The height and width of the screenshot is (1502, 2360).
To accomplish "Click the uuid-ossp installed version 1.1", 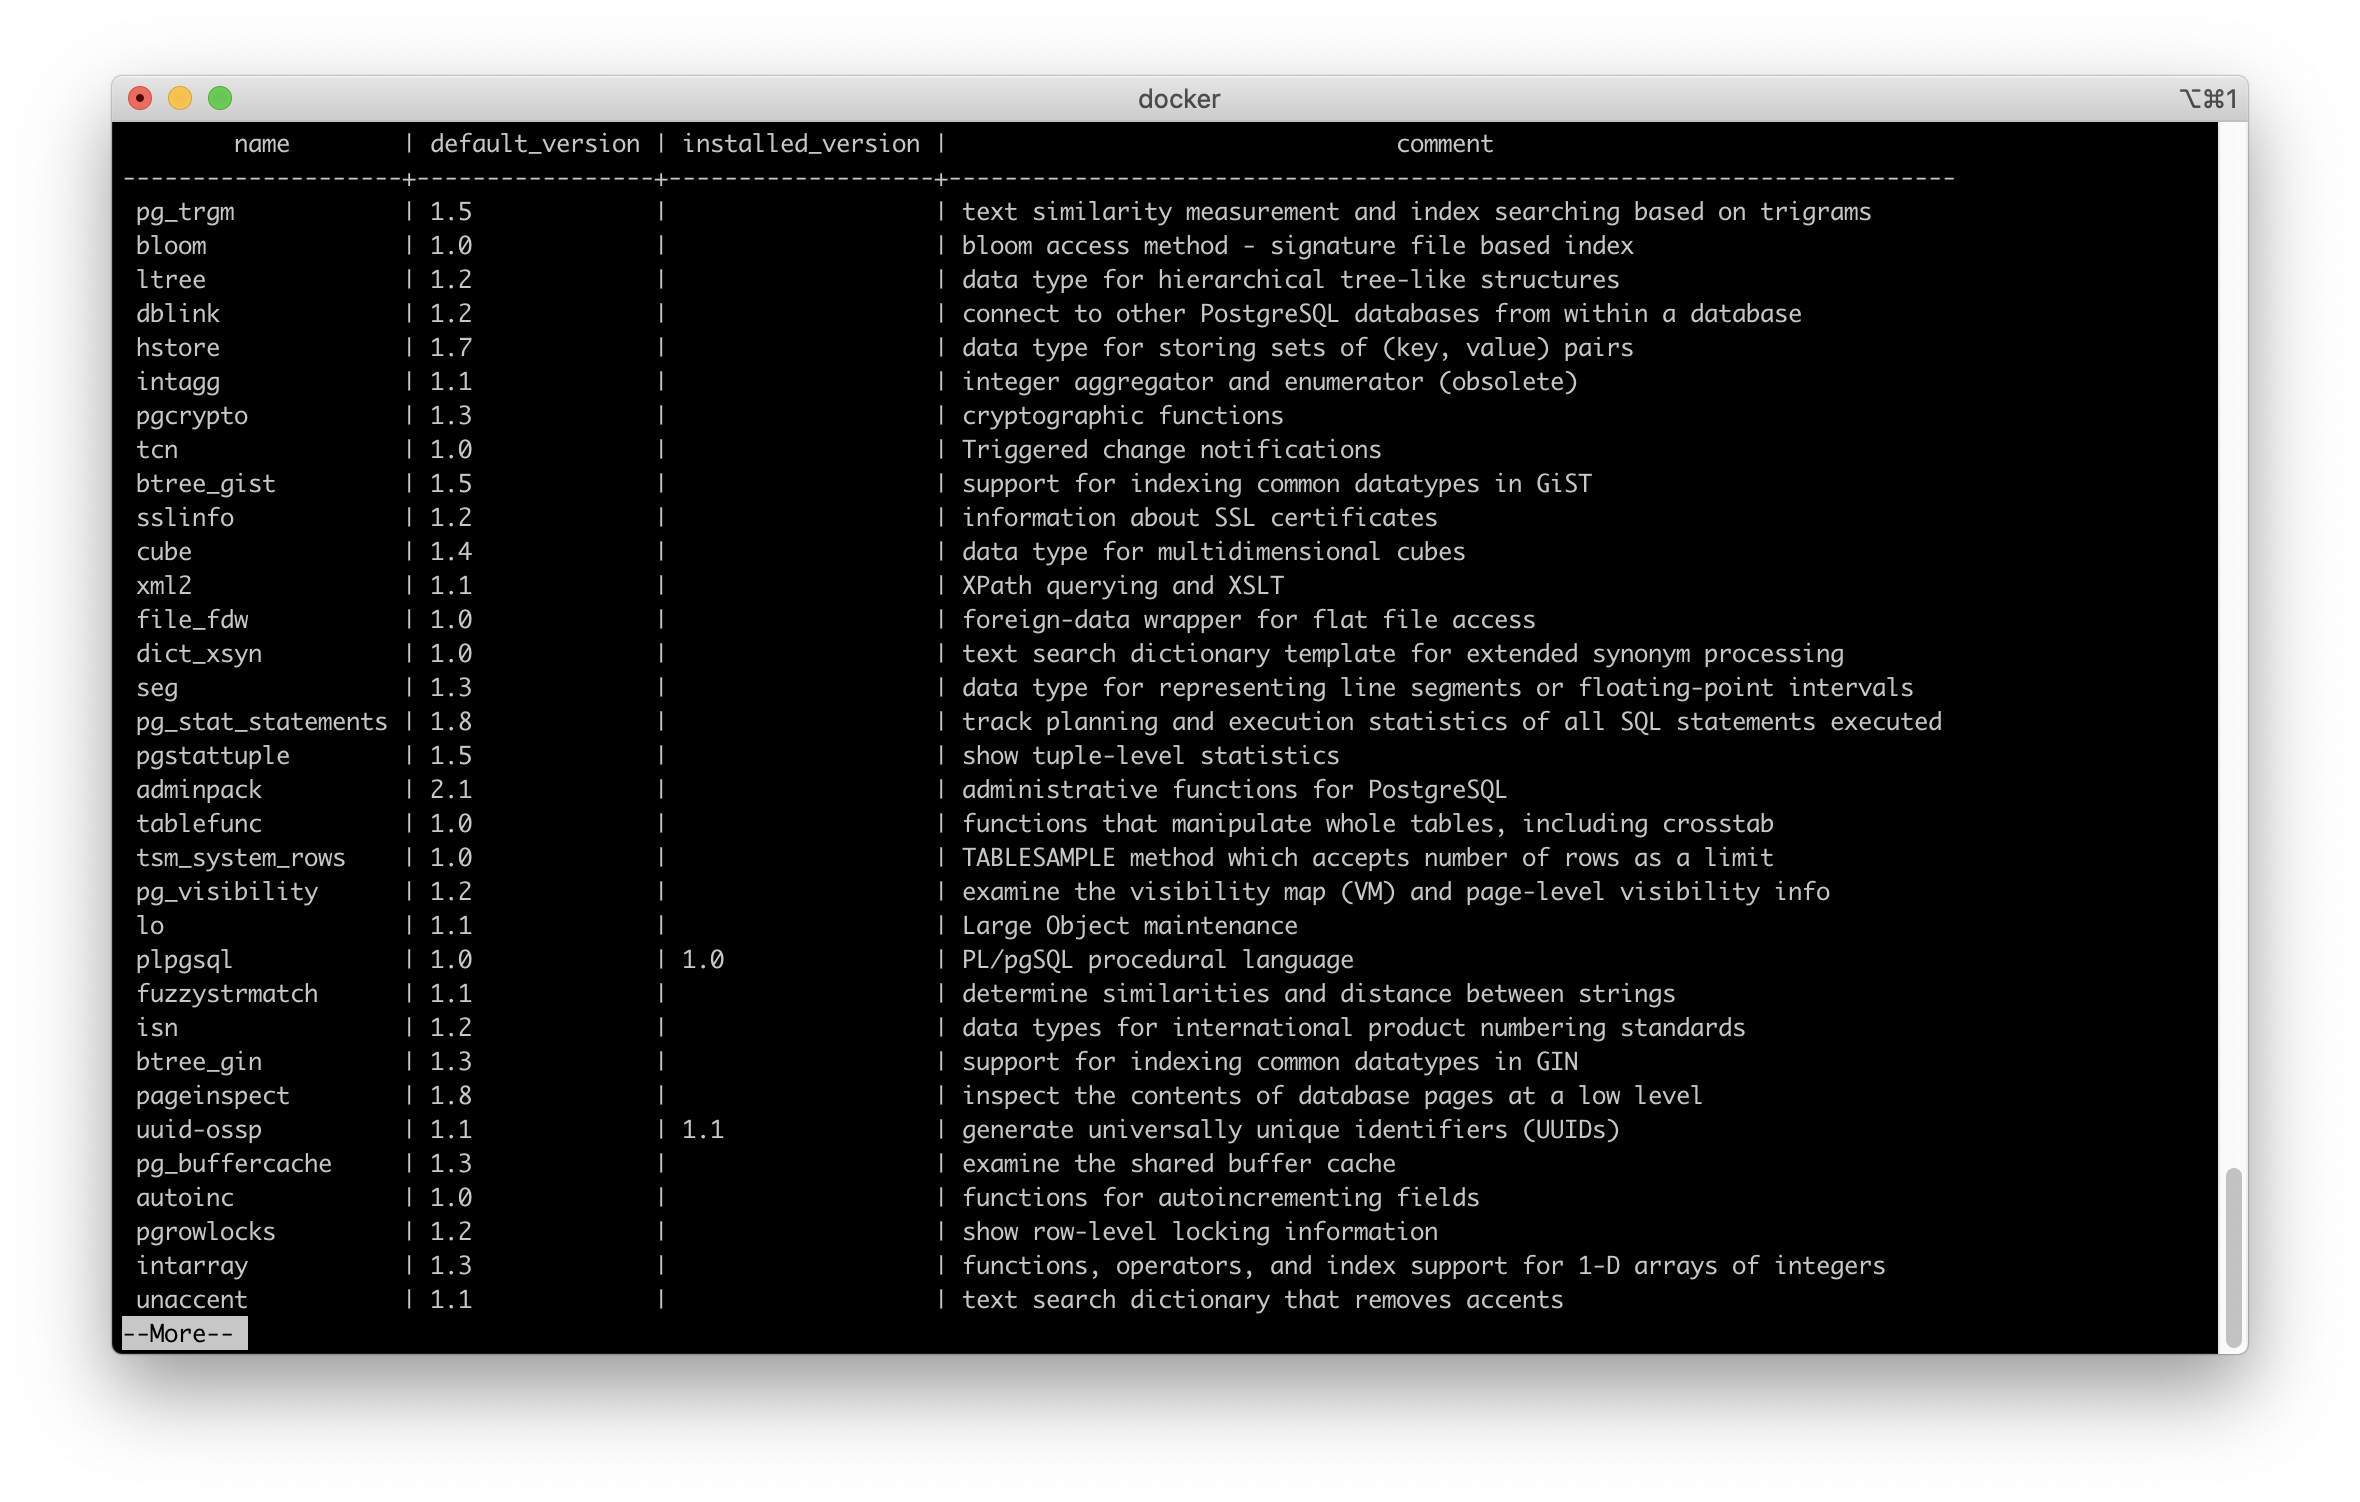I will pyautogui.click(x=703, y=1130).
